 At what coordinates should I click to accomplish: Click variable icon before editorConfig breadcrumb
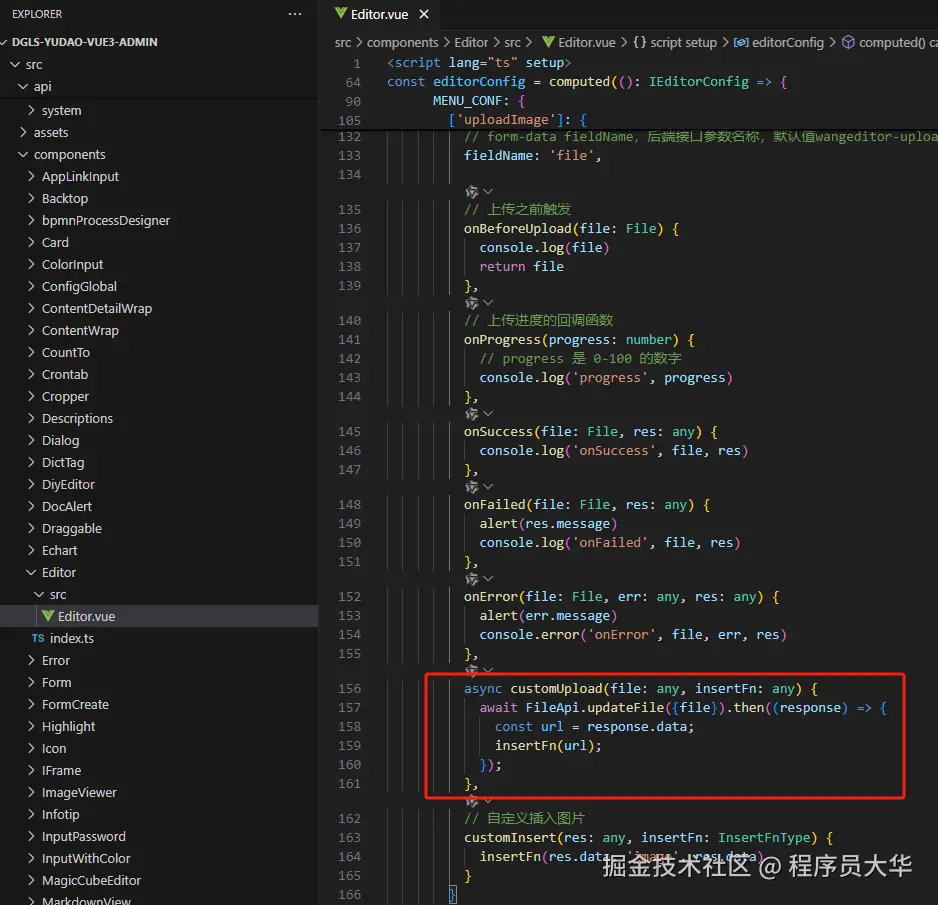point(741,42)
